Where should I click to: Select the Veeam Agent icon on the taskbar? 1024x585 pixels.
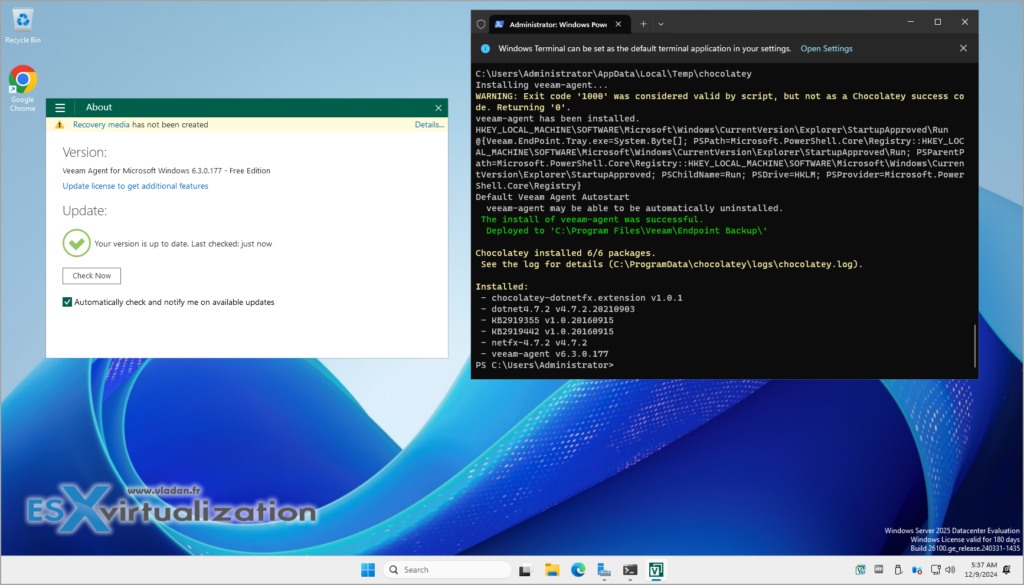click(656, 569)
